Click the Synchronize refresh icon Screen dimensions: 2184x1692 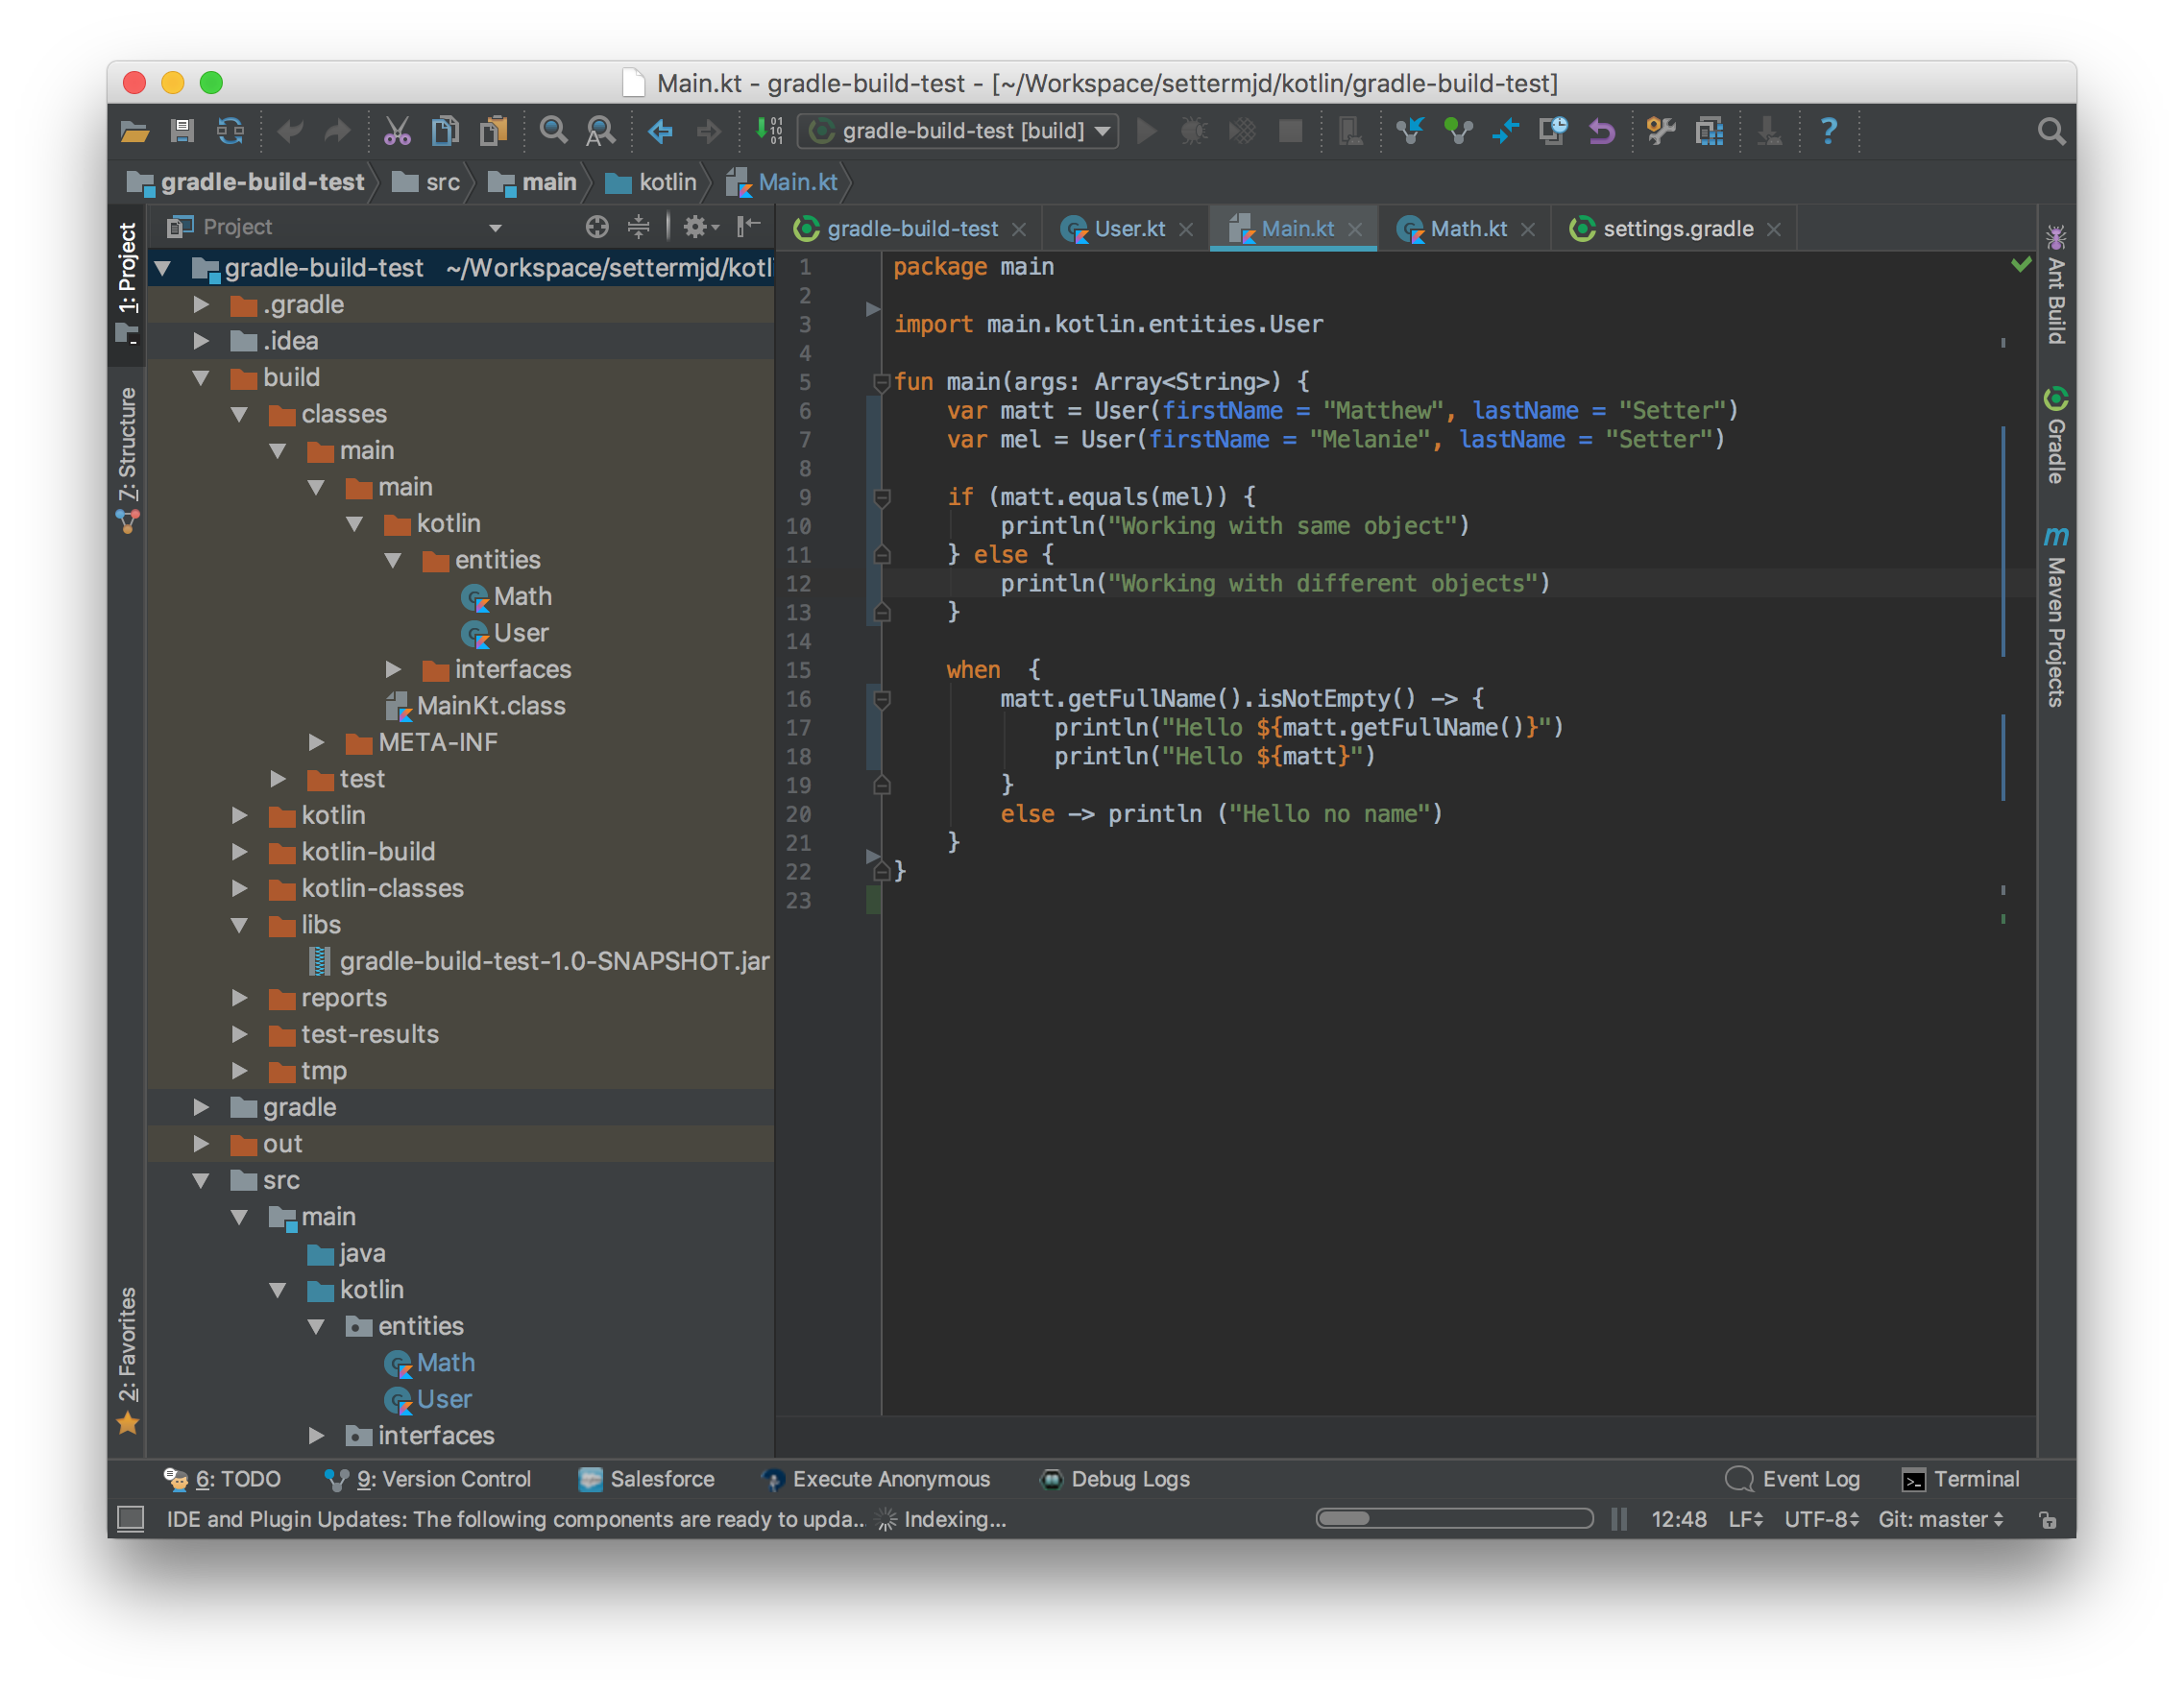pyautogui.click(x=230, y=131)
